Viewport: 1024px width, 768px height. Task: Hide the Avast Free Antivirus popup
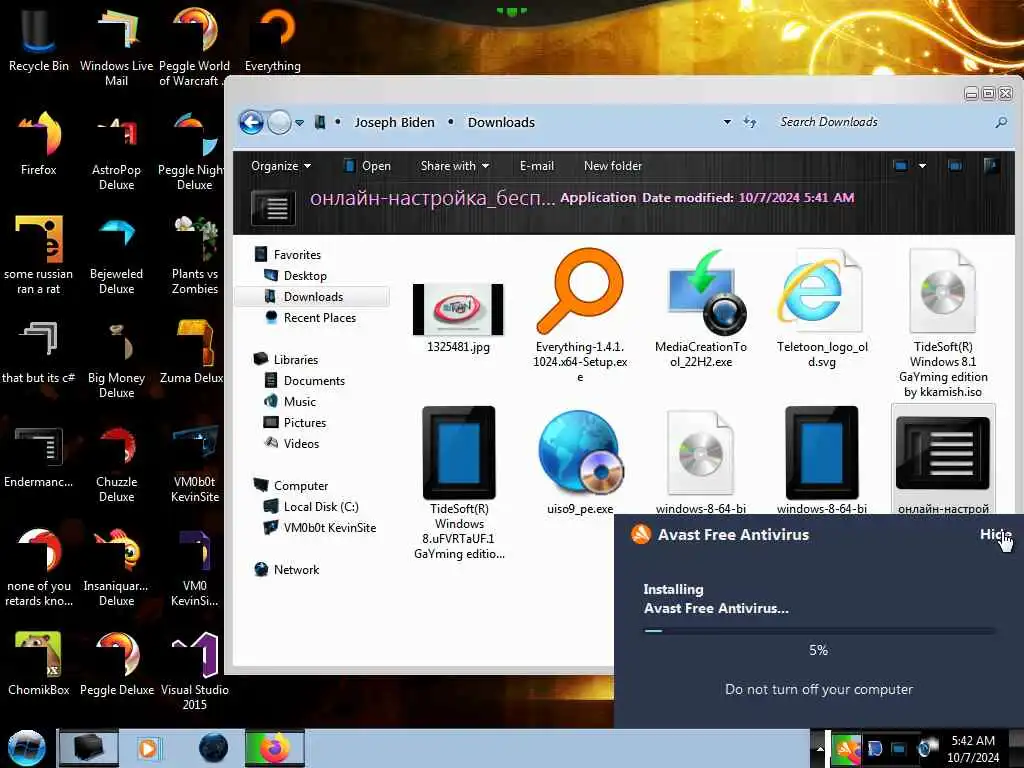coord(995,534)
